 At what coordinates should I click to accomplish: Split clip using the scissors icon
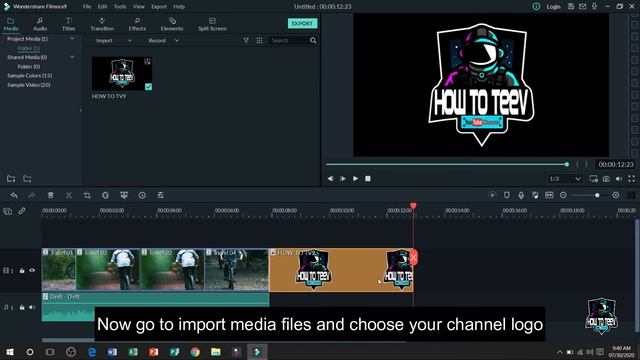point(69,196)
